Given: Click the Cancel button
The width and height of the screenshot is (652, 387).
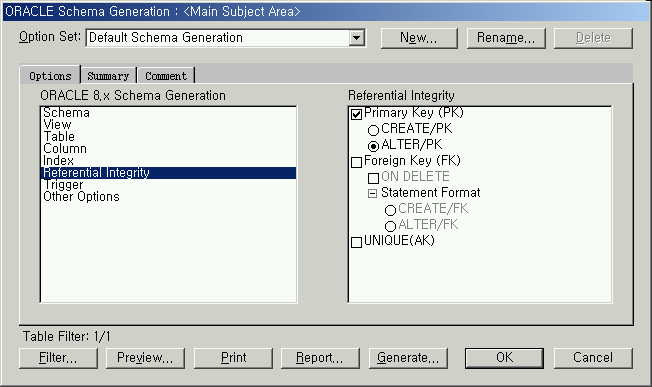Looking at the screenshot, I should click(x=593, y=358).
